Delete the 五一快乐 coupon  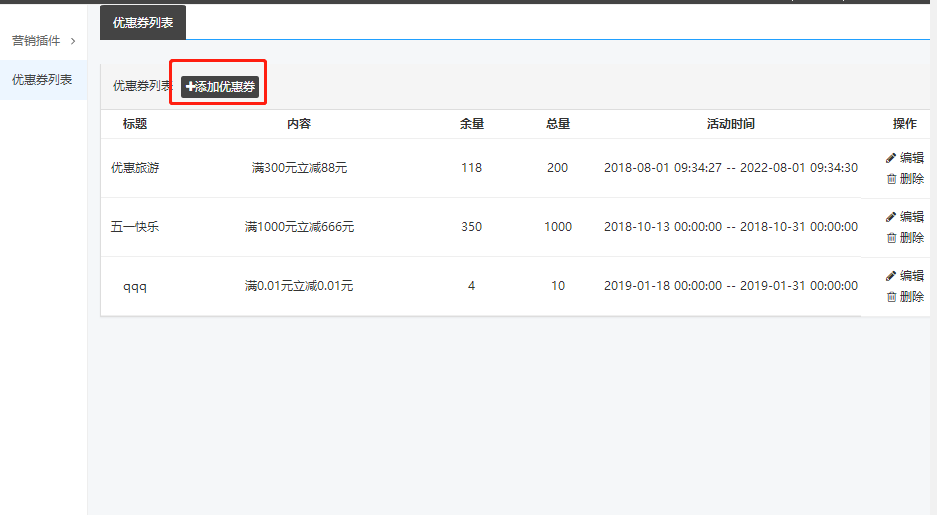pyautogui.click(x=905, y=238)
